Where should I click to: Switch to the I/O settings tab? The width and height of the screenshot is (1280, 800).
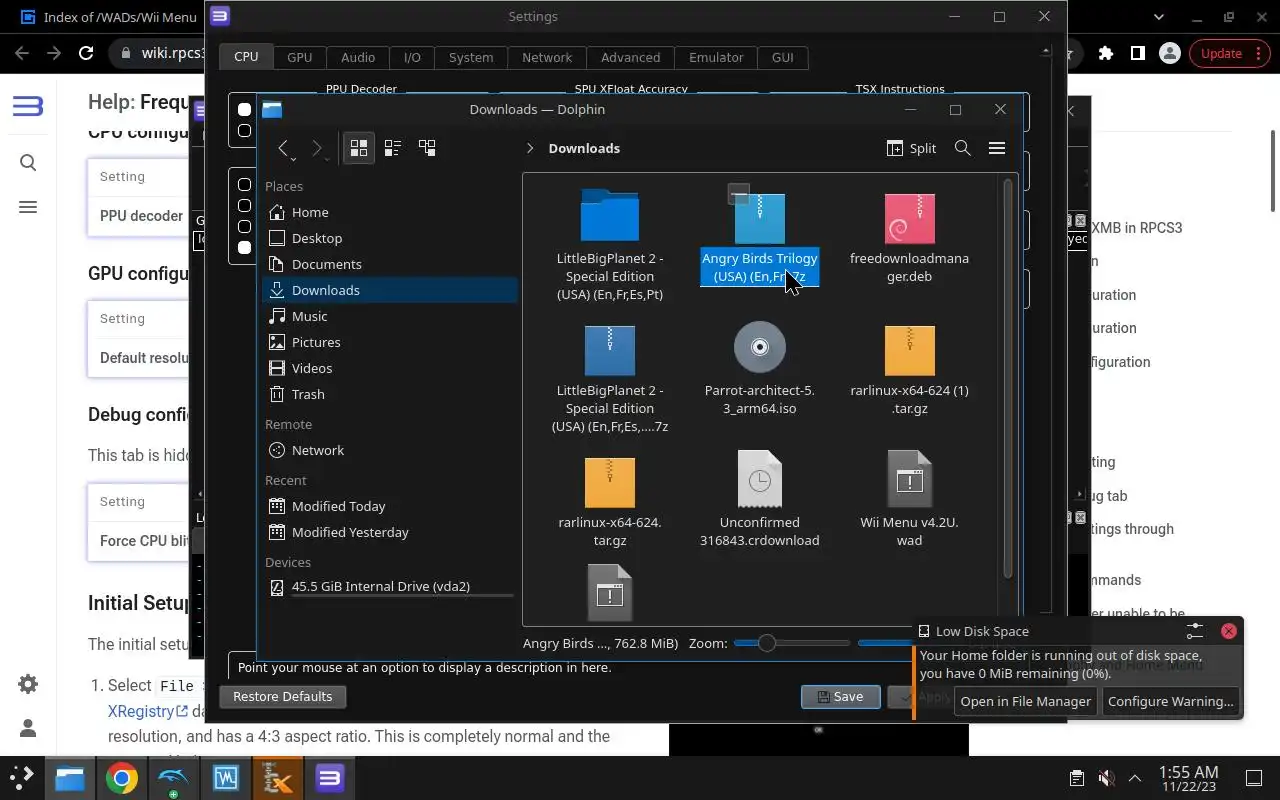(412, 57)
